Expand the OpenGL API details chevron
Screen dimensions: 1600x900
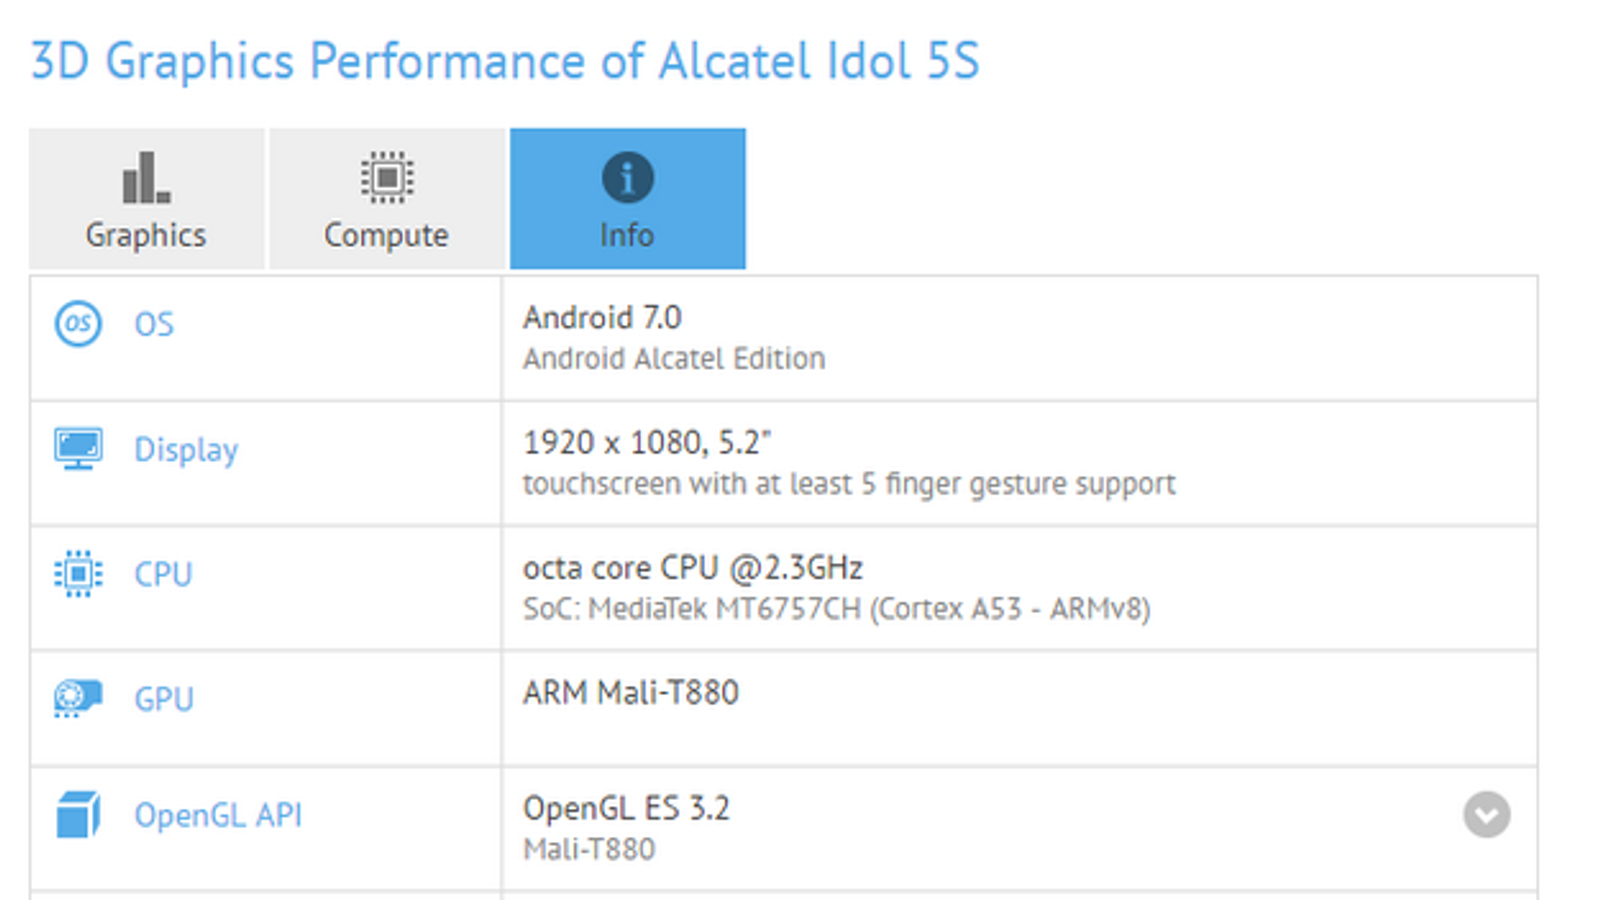[x=1486, y=814]
